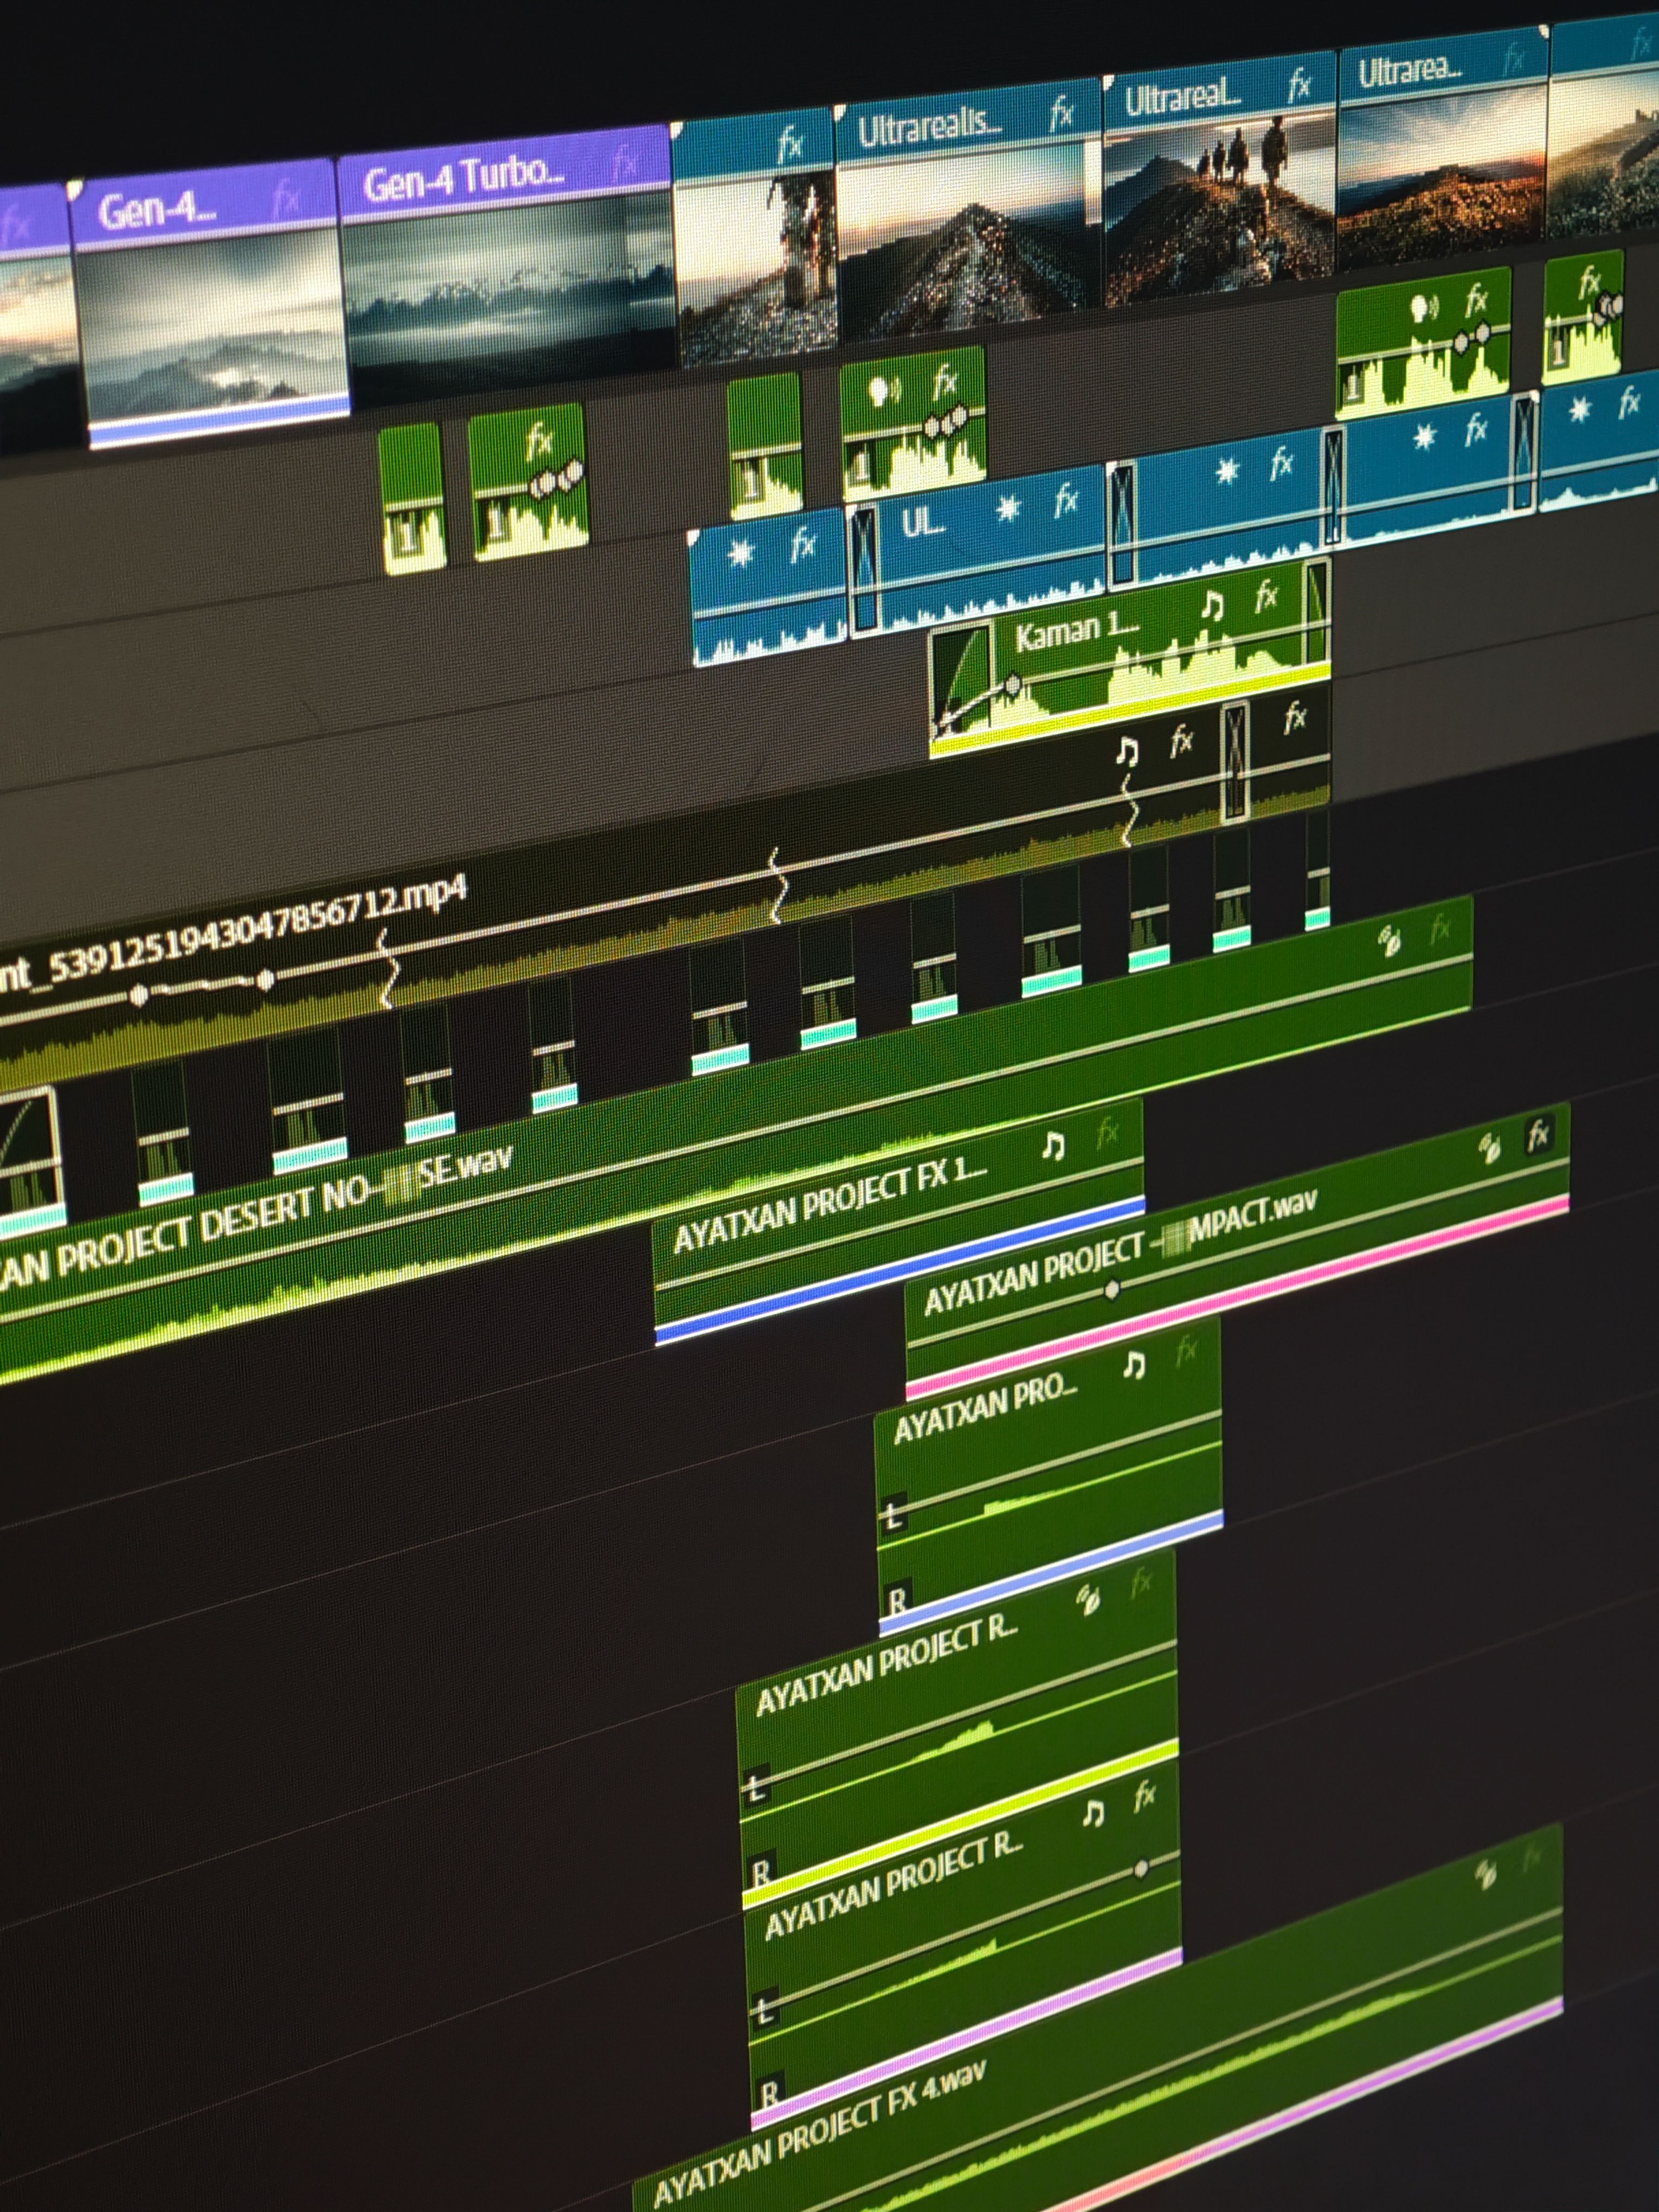Select the music note icon on the Kaman 1... clip
Viewport: 1659px width, 2212px height.
click(x=1212, y=606)
